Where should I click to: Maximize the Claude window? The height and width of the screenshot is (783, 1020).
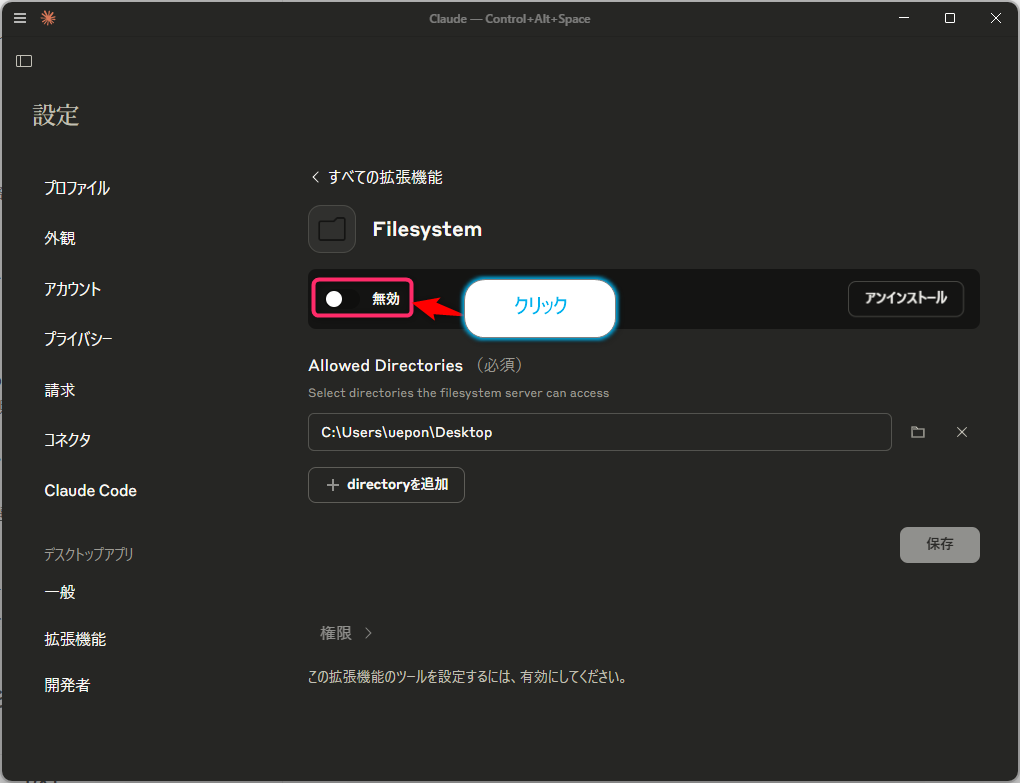(950, 18)
